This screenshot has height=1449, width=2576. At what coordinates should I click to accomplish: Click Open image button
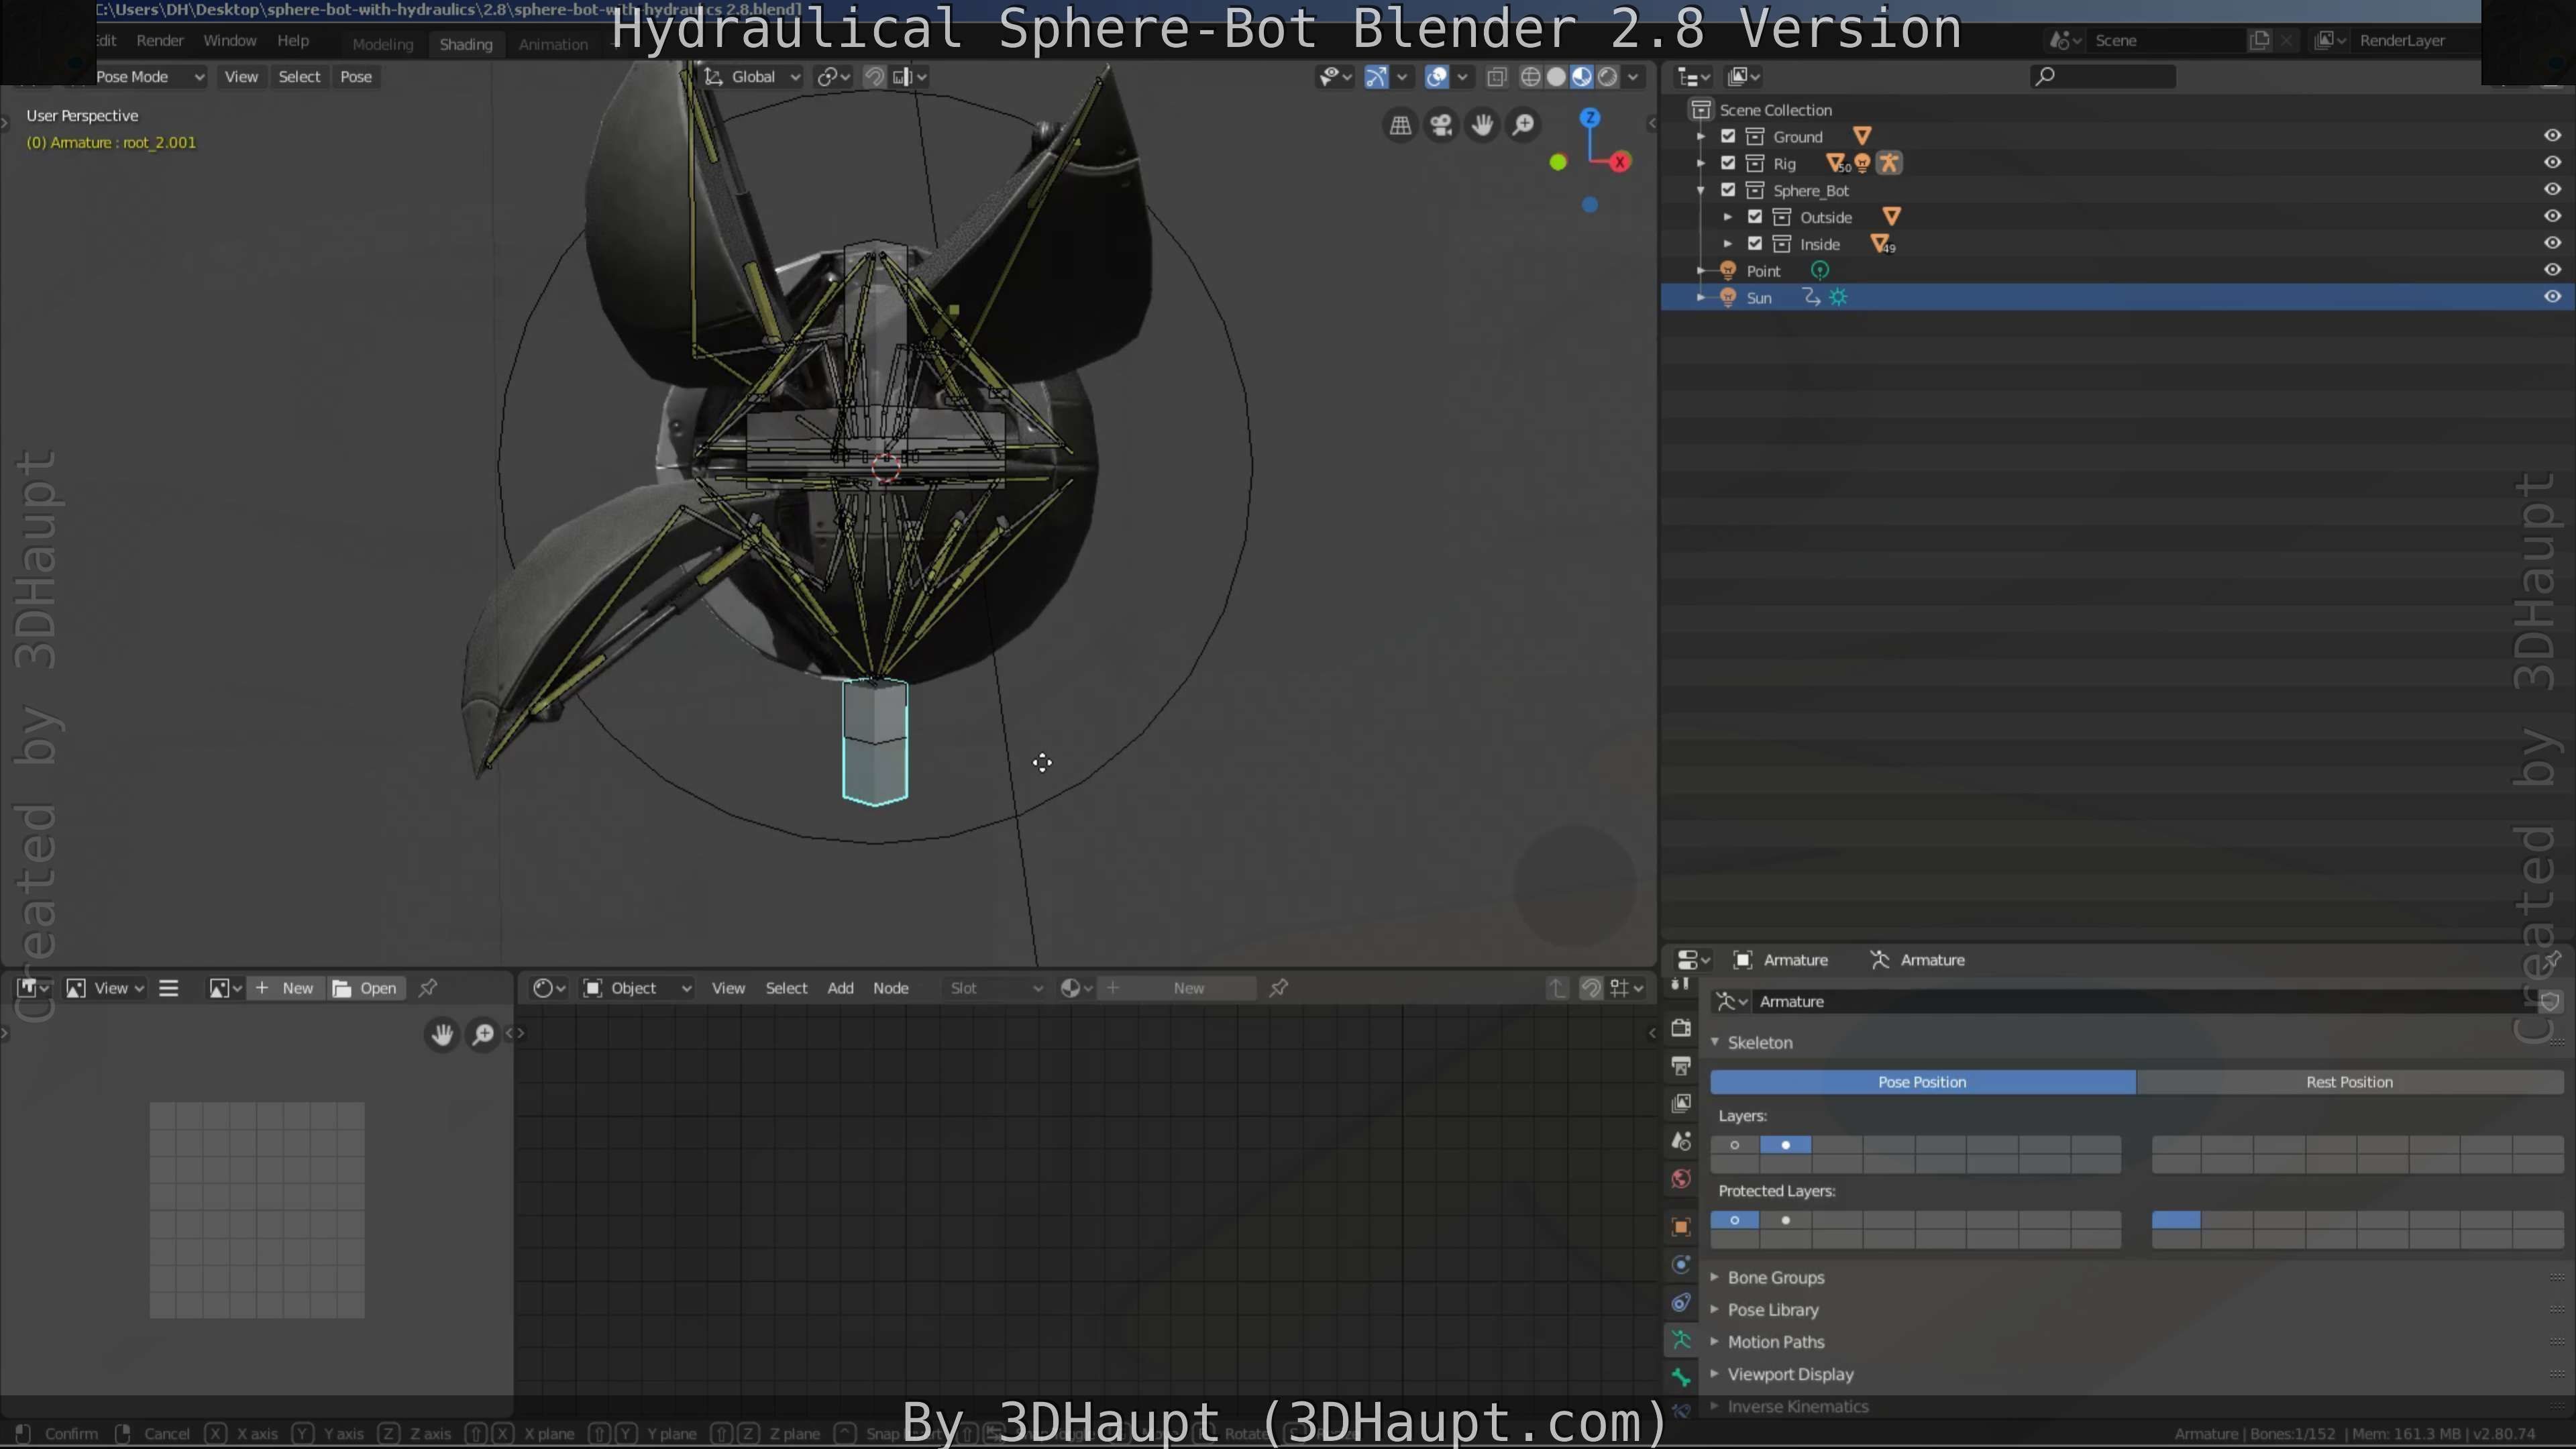click(366, 988)
